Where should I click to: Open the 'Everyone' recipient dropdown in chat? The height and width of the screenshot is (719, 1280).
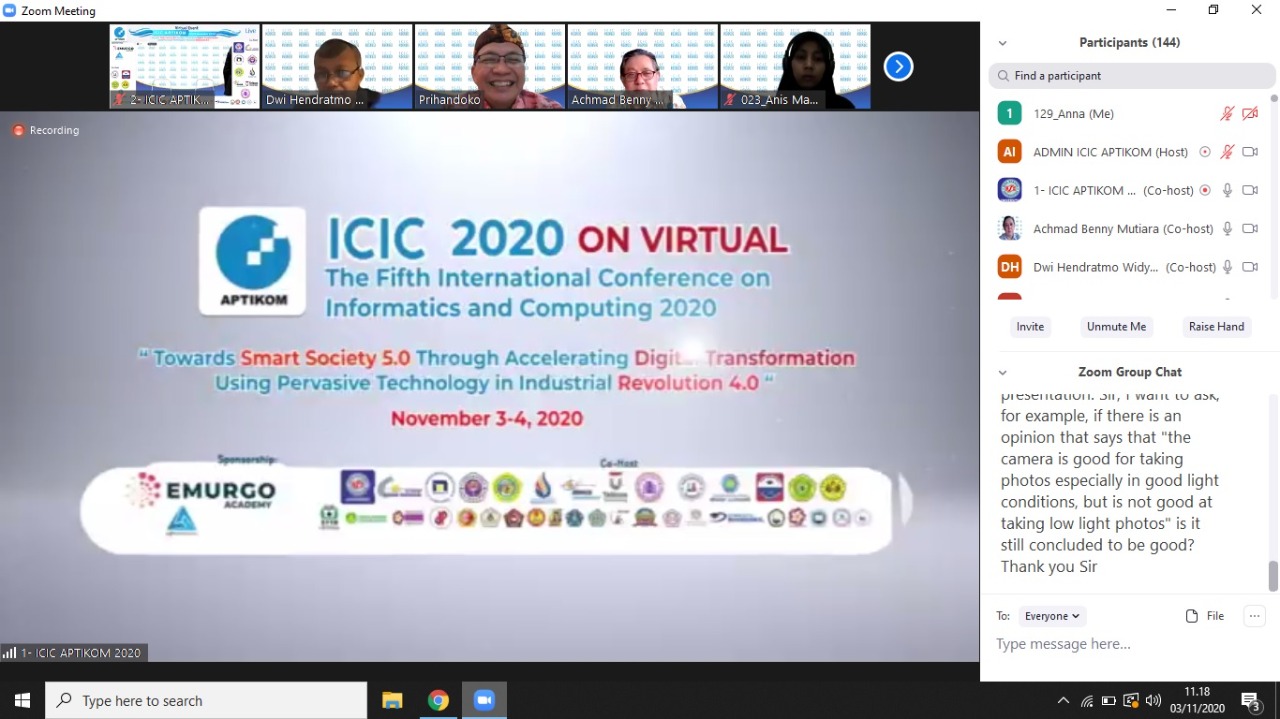(x=1052, y=616)
